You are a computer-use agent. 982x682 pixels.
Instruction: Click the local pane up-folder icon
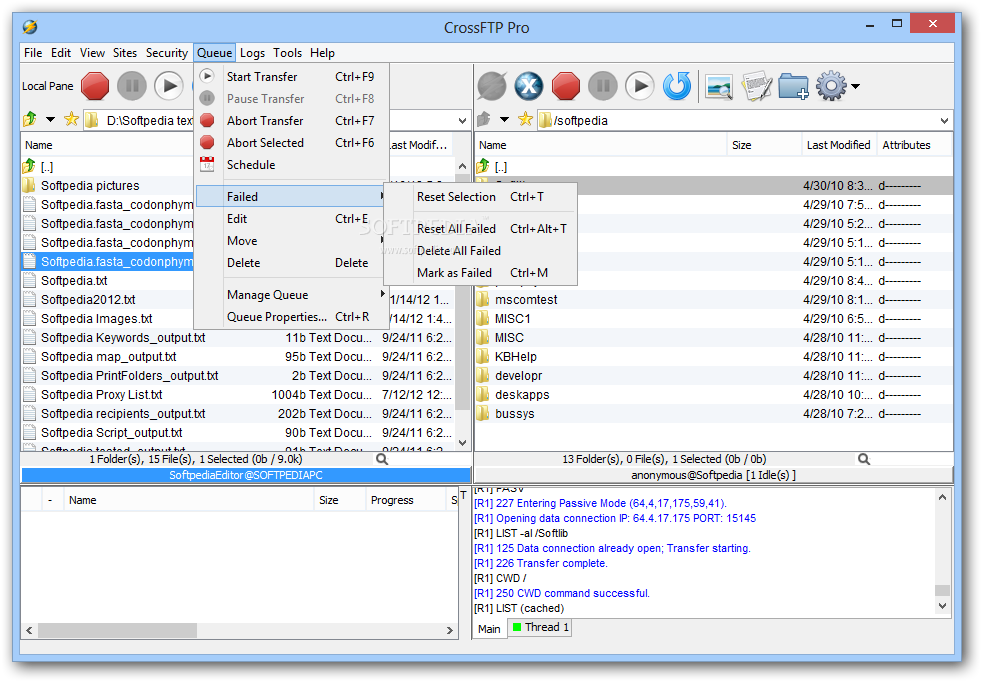29,119
